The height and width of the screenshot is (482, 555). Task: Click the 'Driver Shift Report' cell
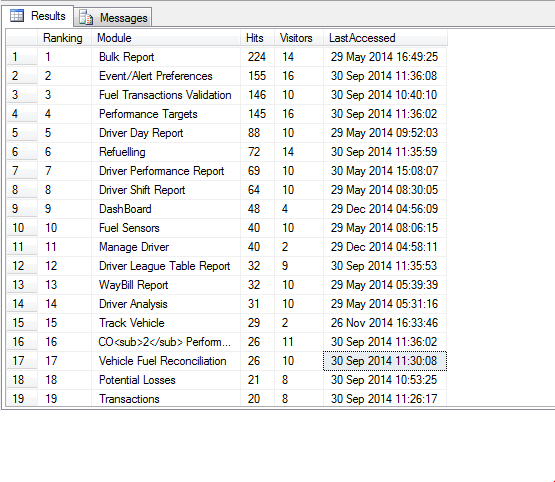click(166, 190)
